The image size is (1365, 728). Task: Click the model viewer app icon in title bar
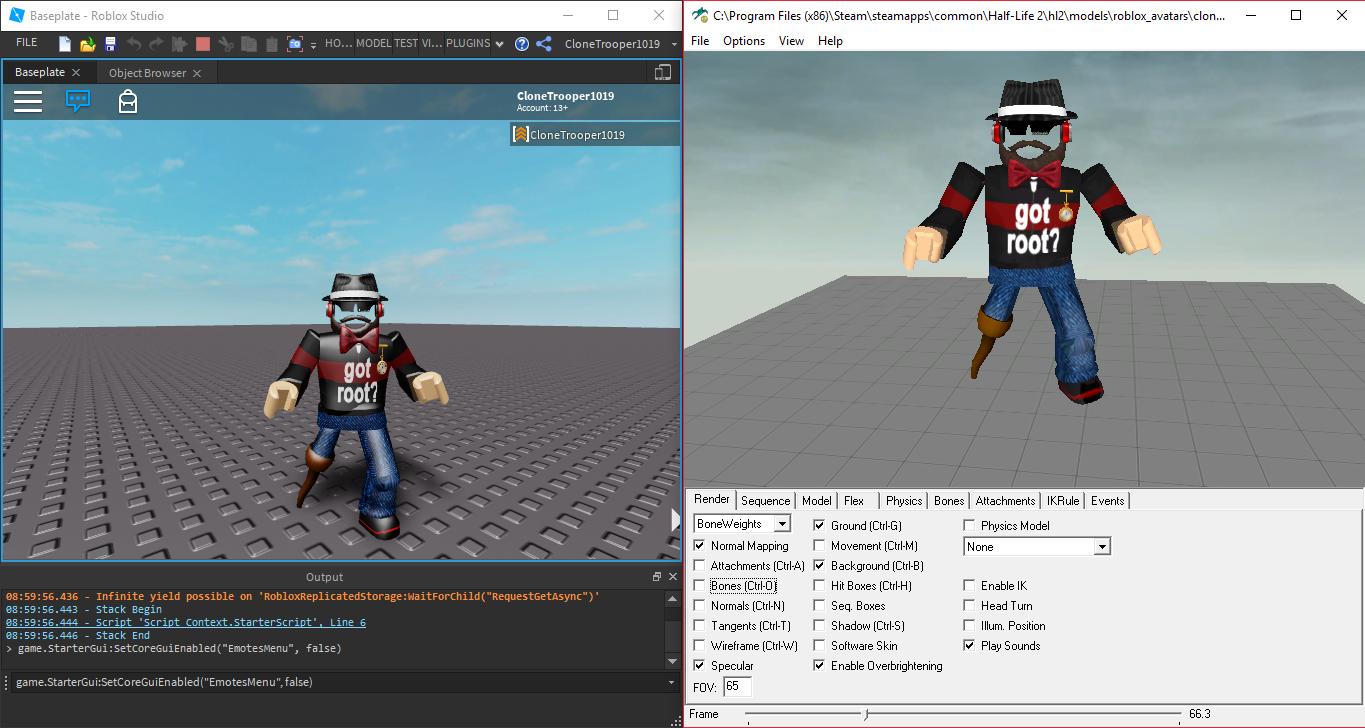[x=700, y=15]
